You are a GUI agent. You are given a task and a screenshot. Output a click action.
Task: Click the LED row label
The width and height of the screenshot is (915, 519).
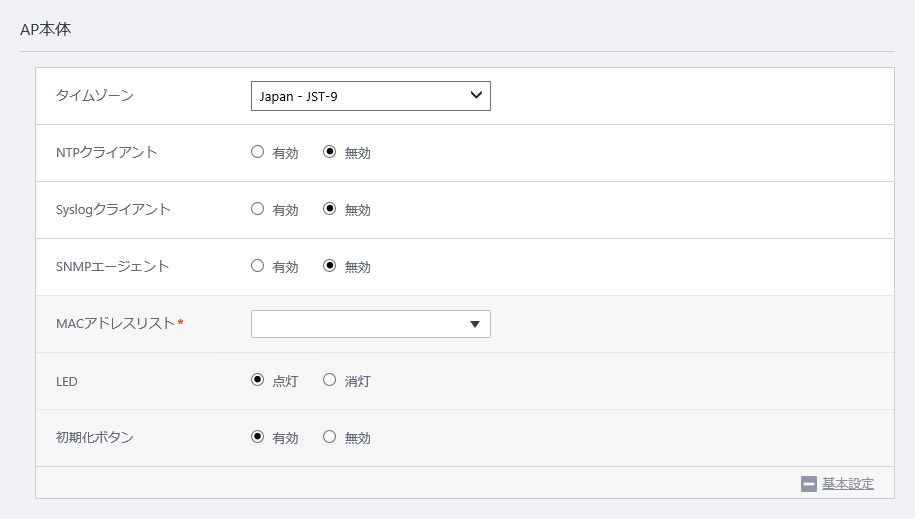coord(67,382)
